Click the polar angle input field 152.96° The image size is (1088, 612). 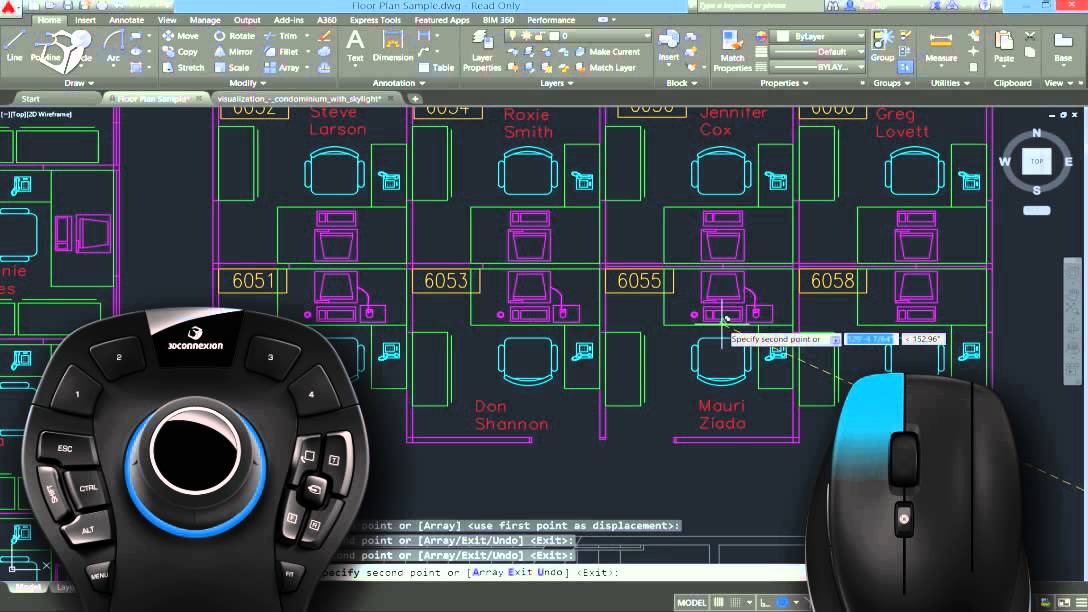click(x=924, y=339)
